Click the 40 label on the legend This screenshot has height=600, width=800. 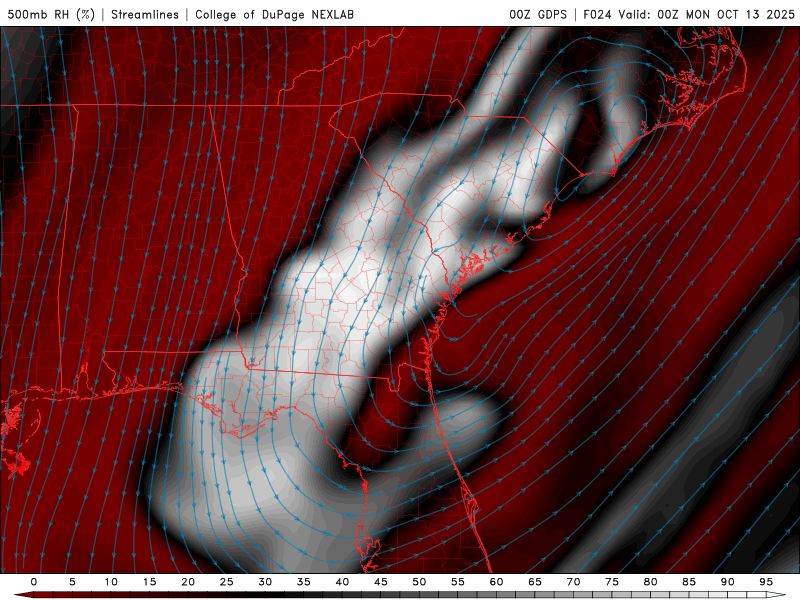342,582
